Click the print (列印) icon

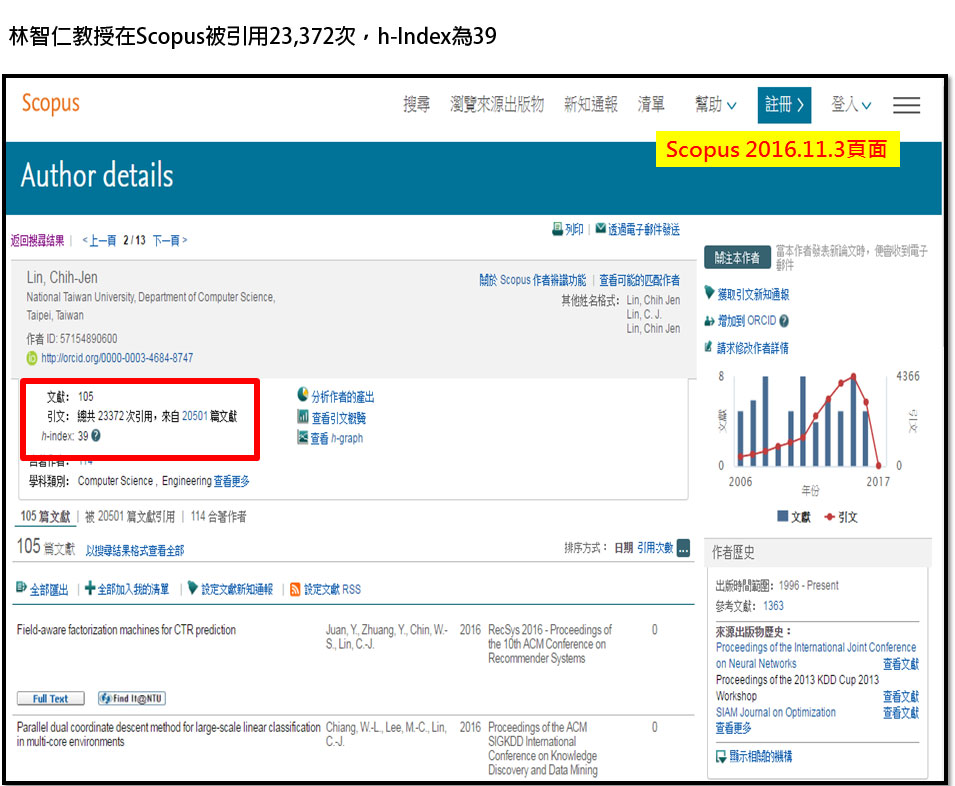[557, 229]
